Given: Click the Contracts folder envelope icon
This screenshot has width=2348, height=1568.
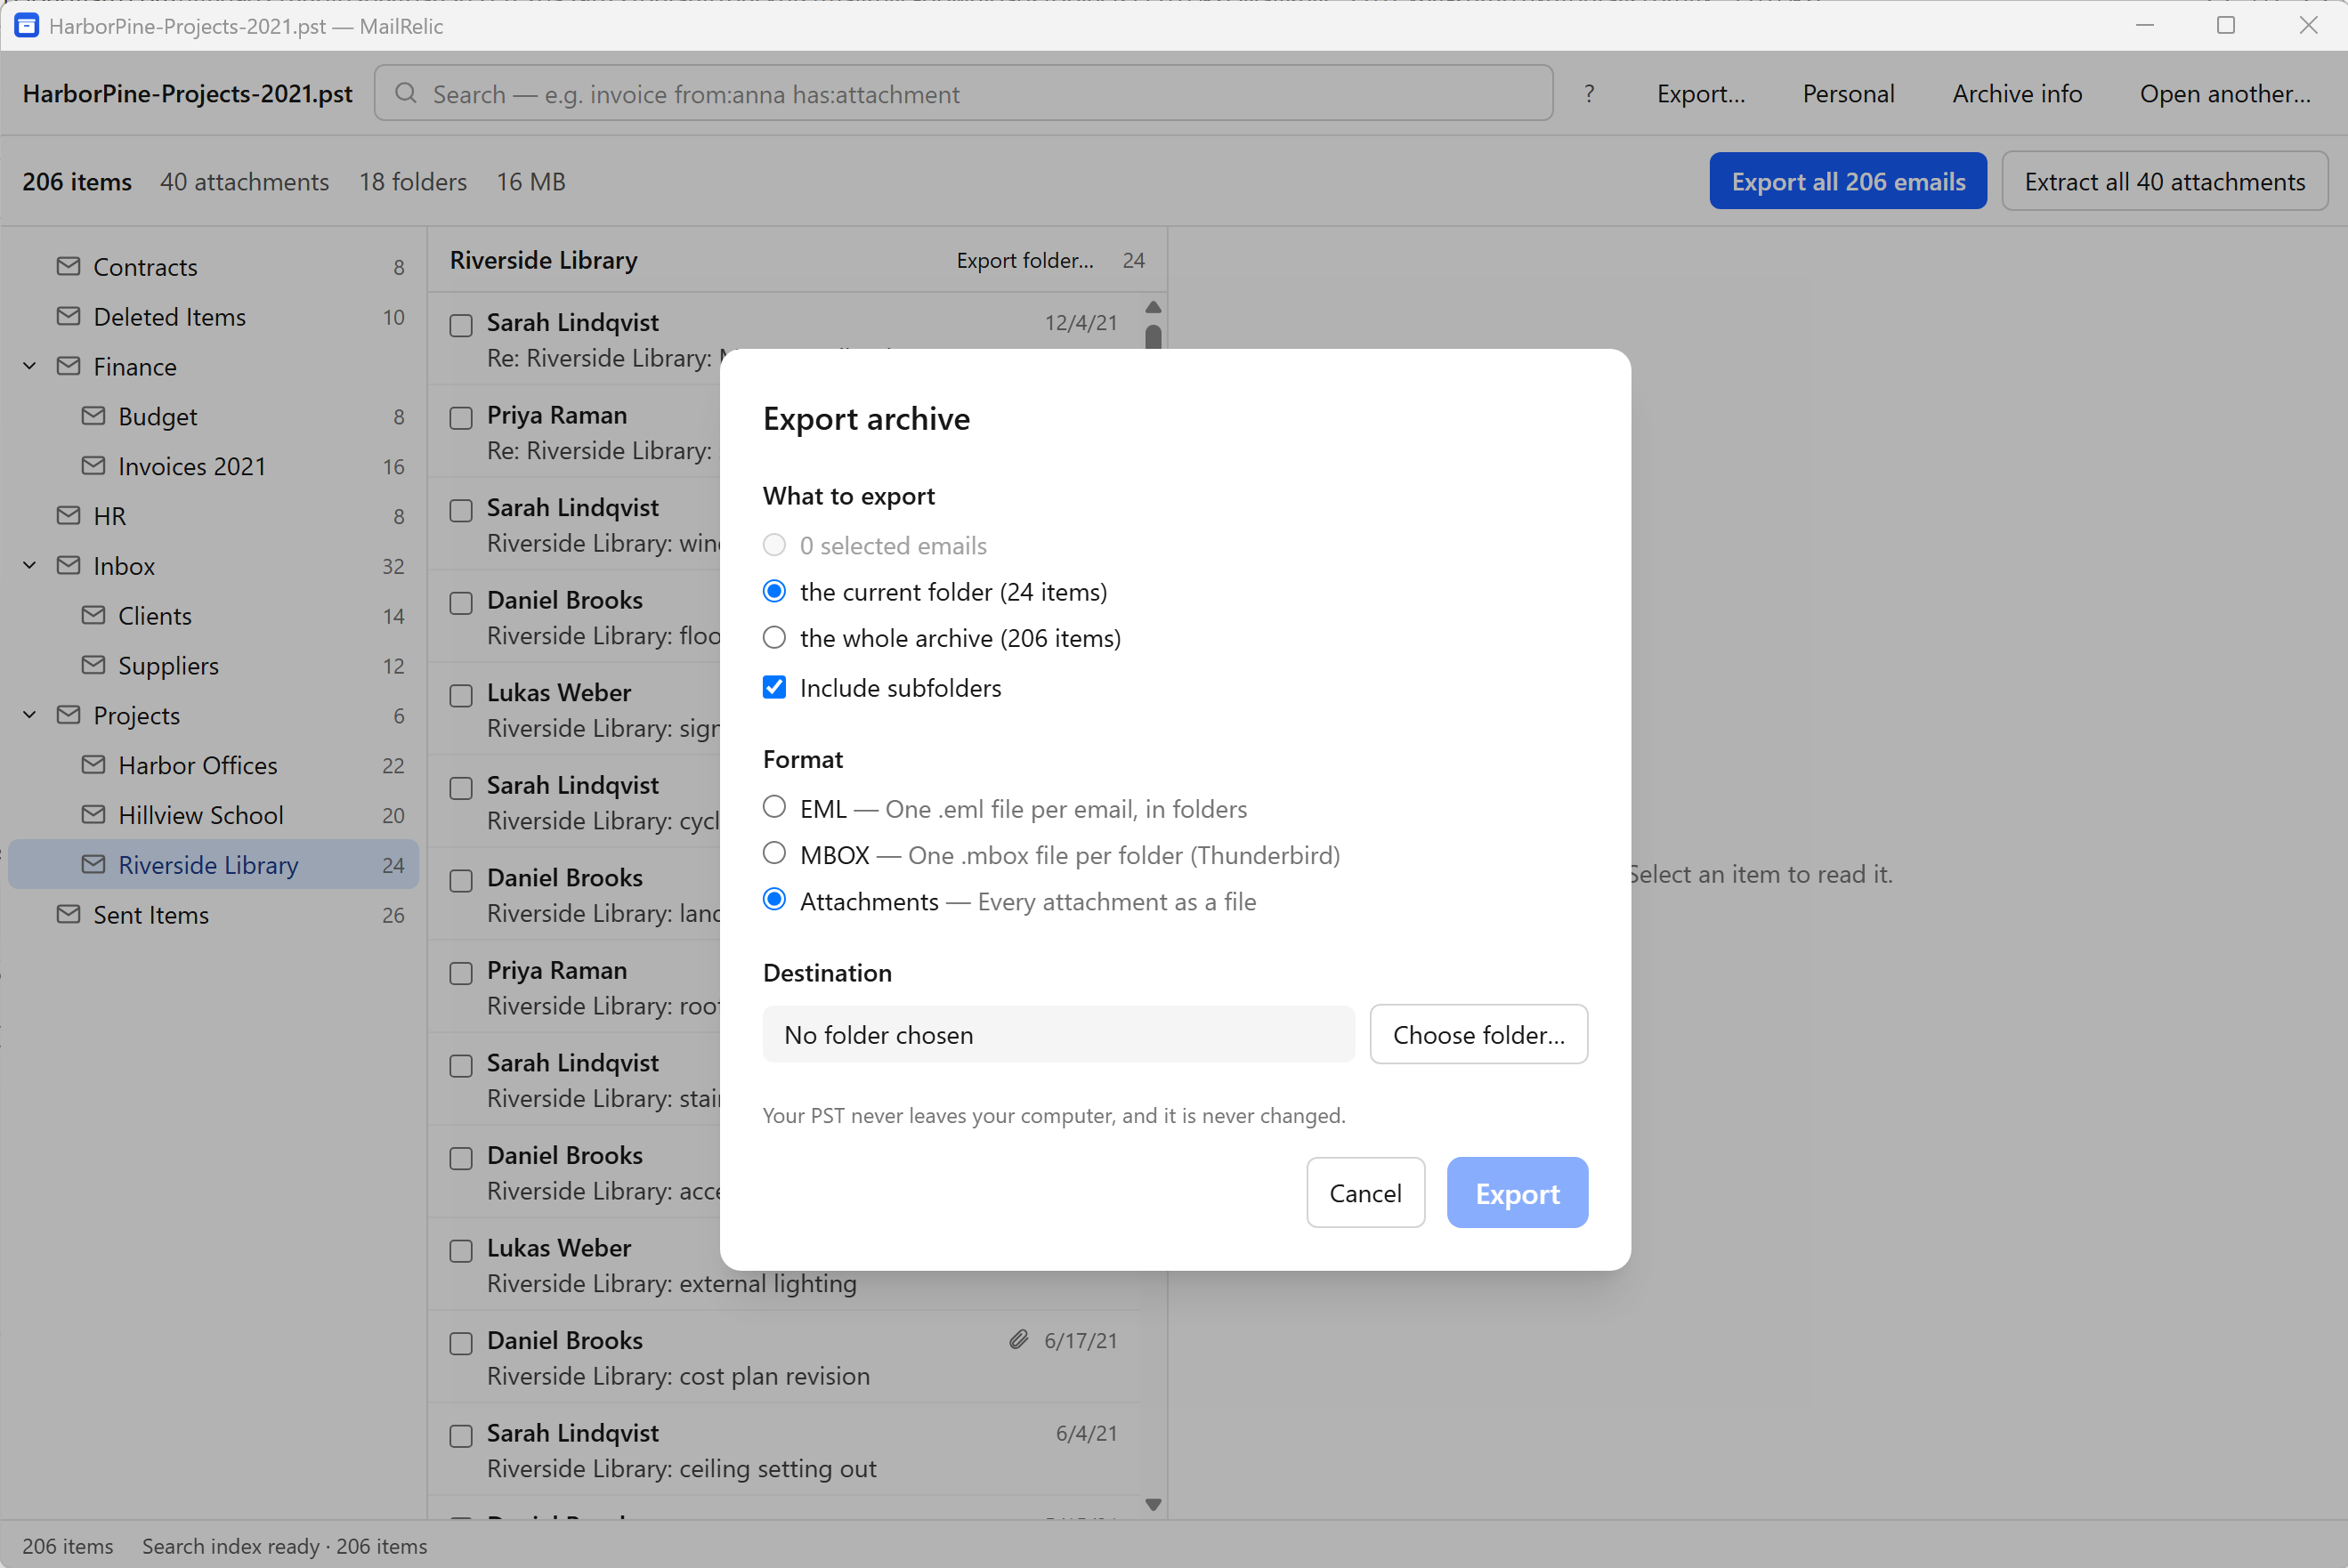Looking at the screenshot, I should tap(68, 266).
